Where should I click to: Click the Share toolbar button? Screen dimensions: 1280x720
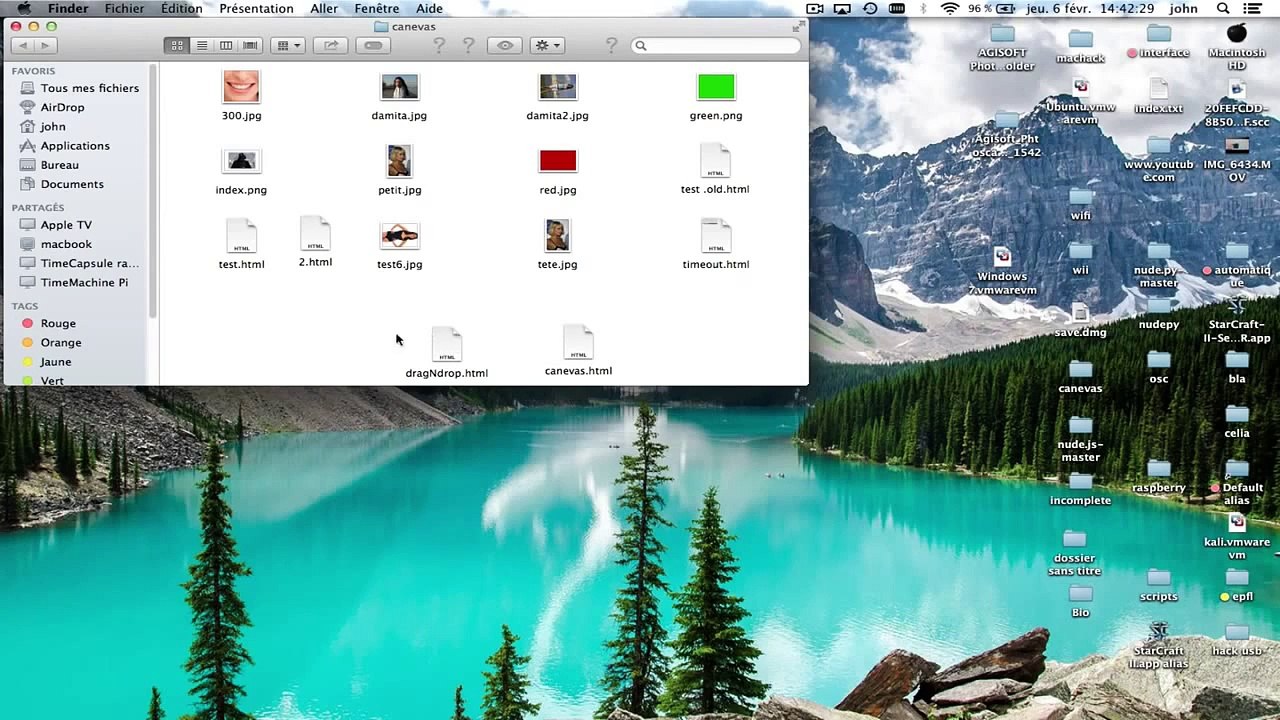click(330, 45)
